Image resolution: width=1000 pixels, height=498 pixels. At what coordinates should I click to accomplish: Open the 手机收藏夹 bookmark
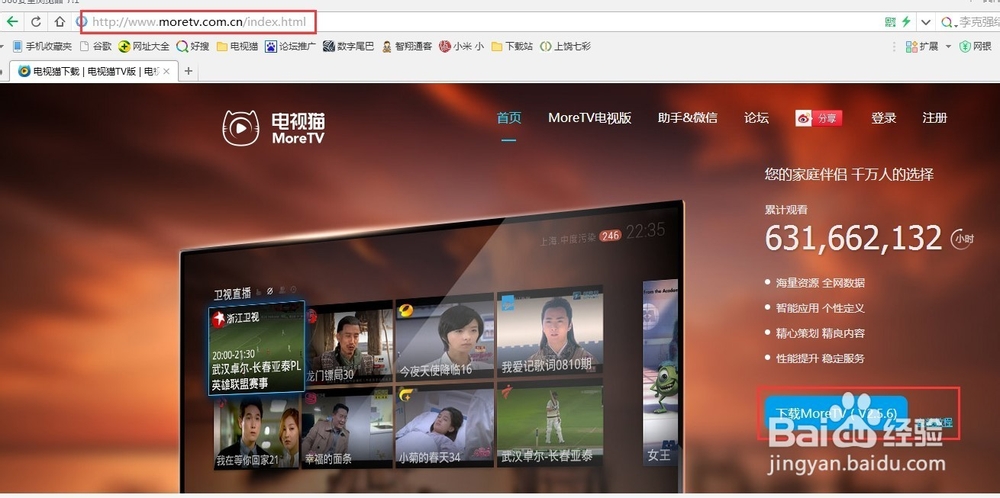coord(42,46)
